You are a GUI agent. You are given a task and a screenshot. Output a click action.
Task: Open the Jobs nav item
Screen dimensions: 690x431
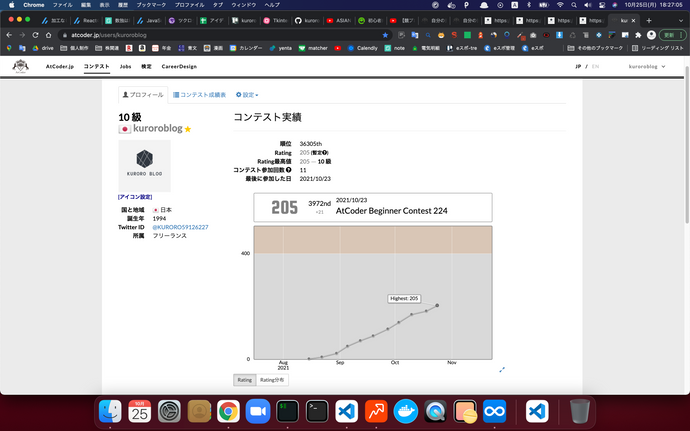[x=125, y=66]
